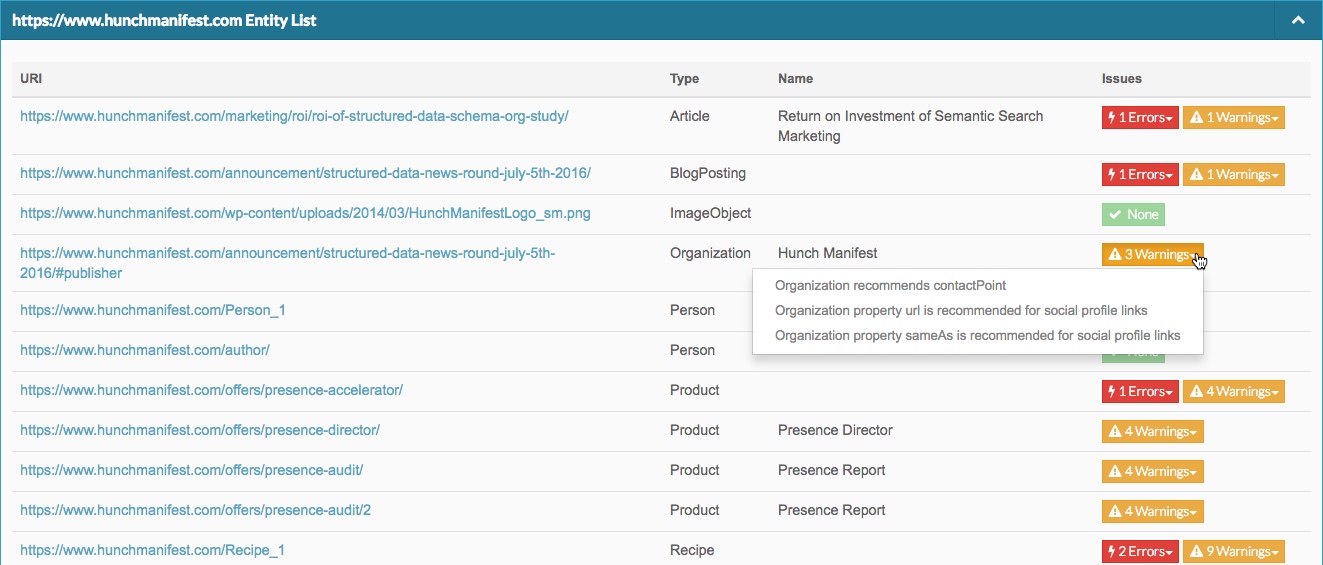Click the panel title hunchmanifest.com Entity List
1323x565 pixels.
tap(164, 20)
